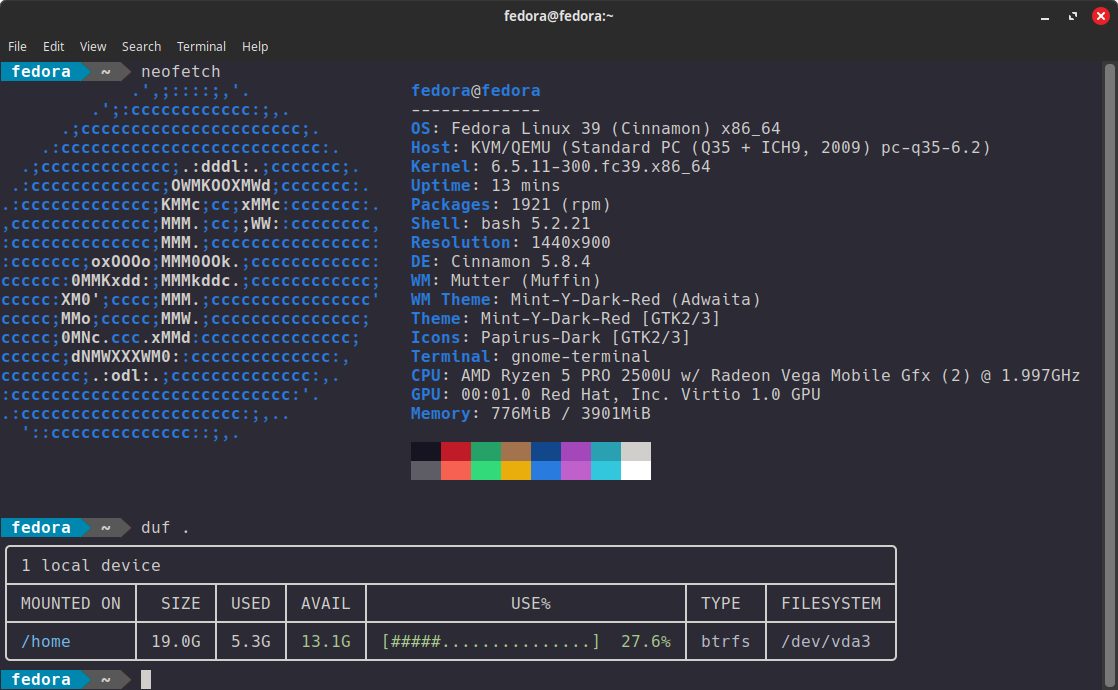
Task: Click the "duf ." command text
Action: (165, 527)
